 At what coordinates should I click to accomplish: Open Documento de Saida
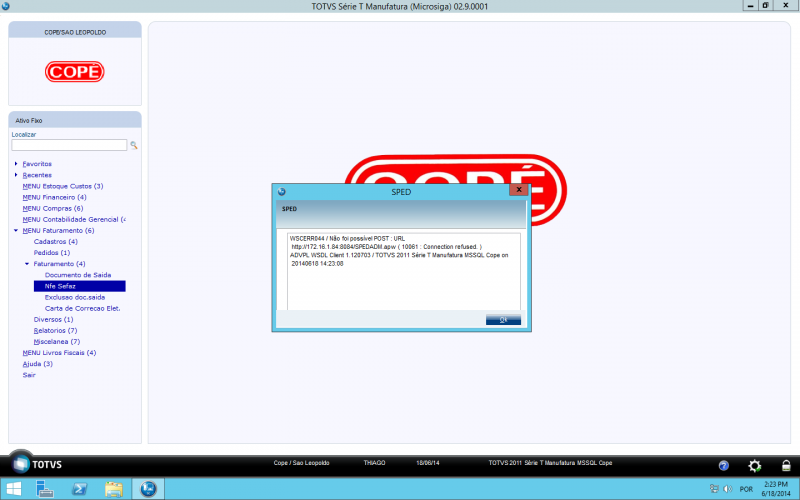tap(78, 275)
